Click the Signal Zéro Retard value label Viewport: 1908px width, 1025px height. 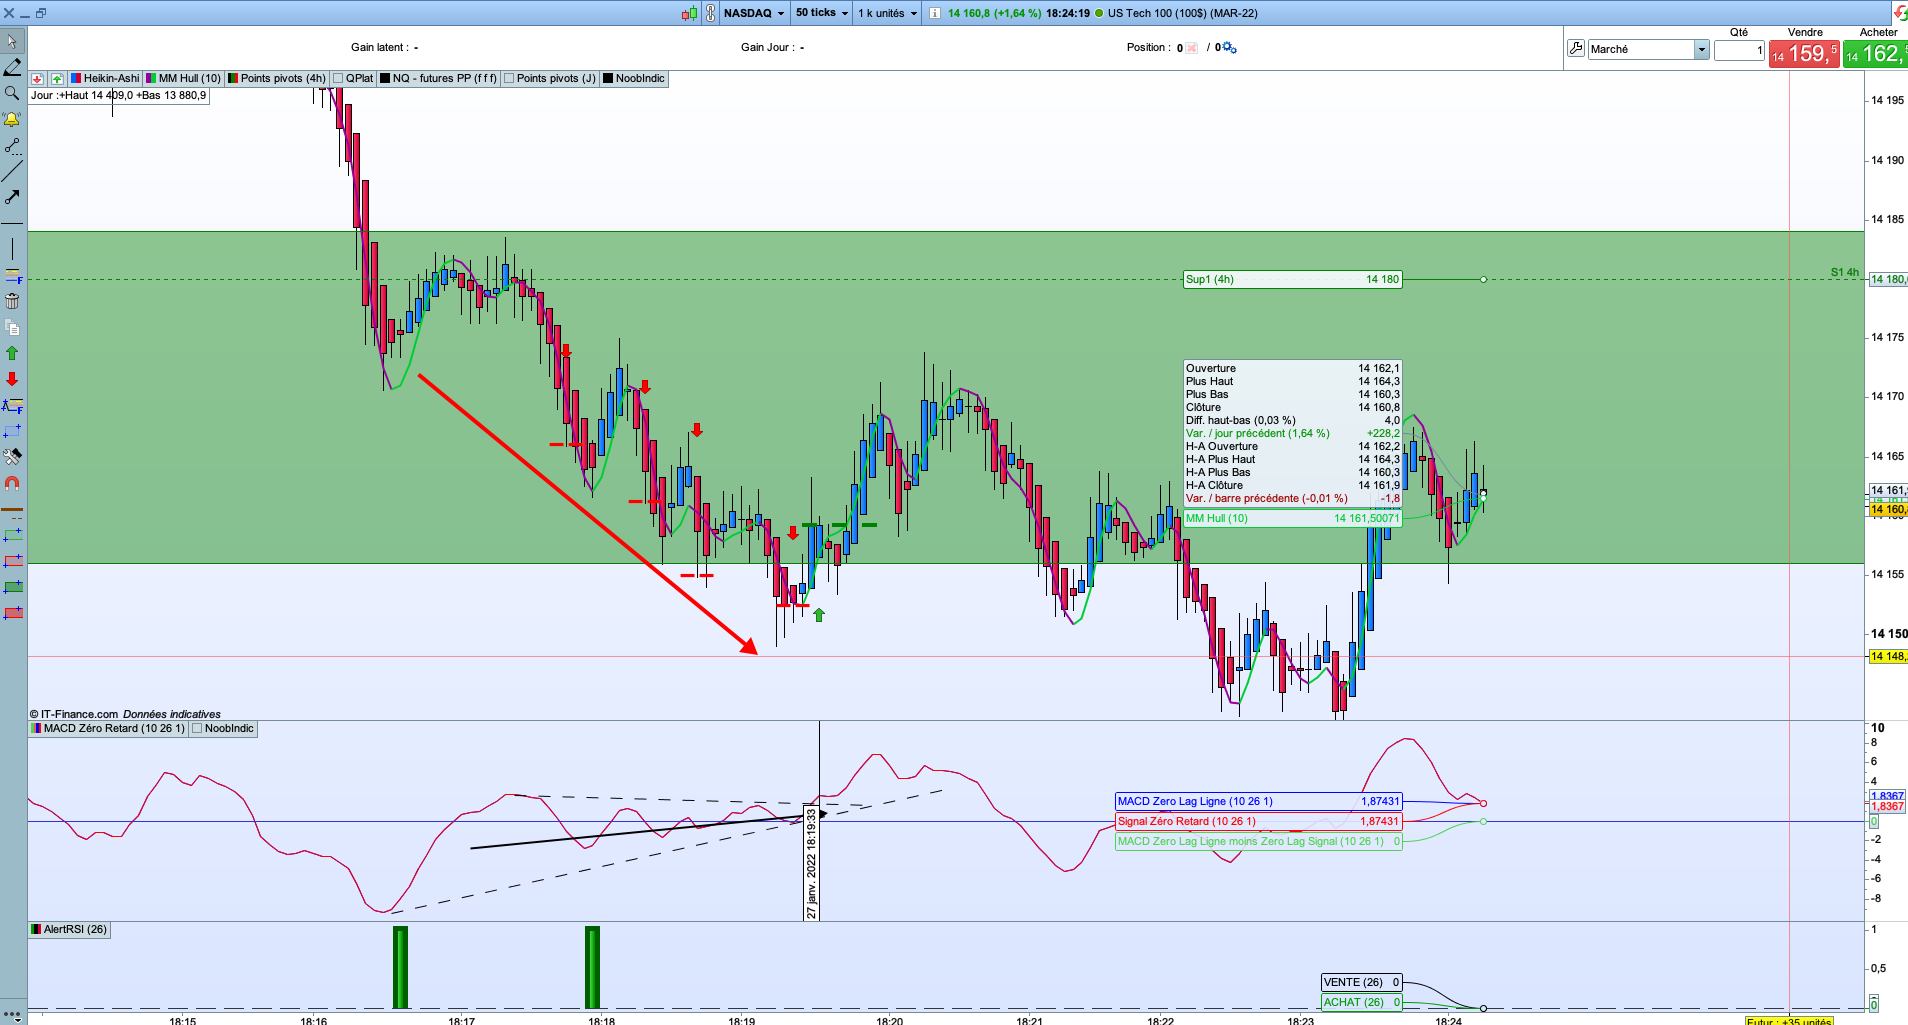[1258, 822]
